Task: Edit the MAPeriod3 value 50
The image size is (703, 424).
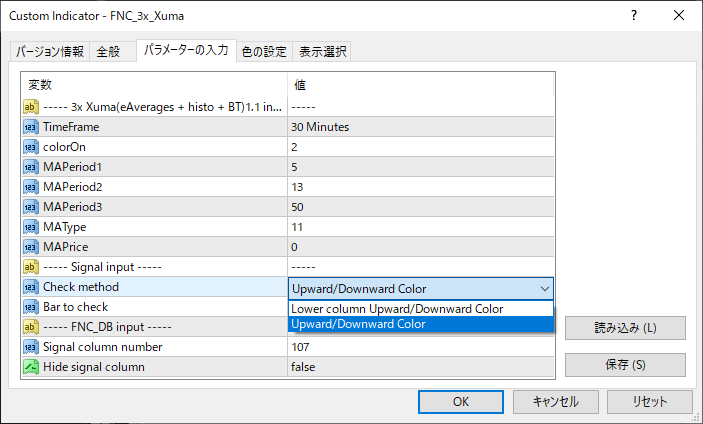Action: (420, 207)
